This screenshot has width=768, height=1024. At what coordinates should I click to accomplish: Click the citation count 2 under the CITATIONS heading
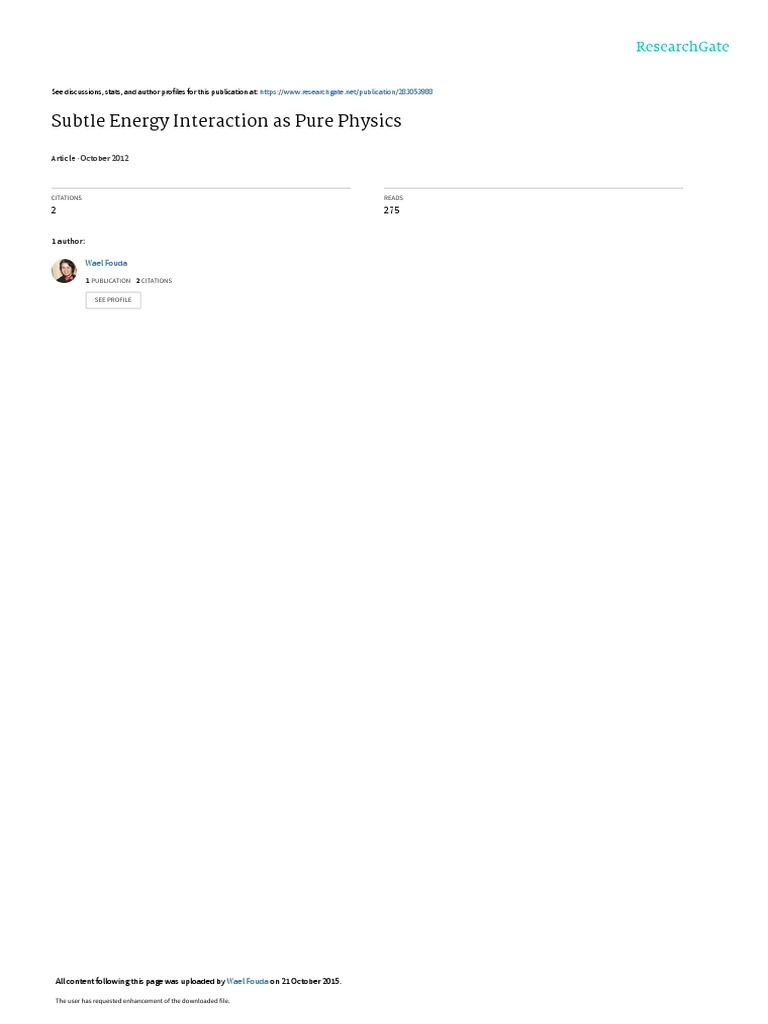click(54, 210)
